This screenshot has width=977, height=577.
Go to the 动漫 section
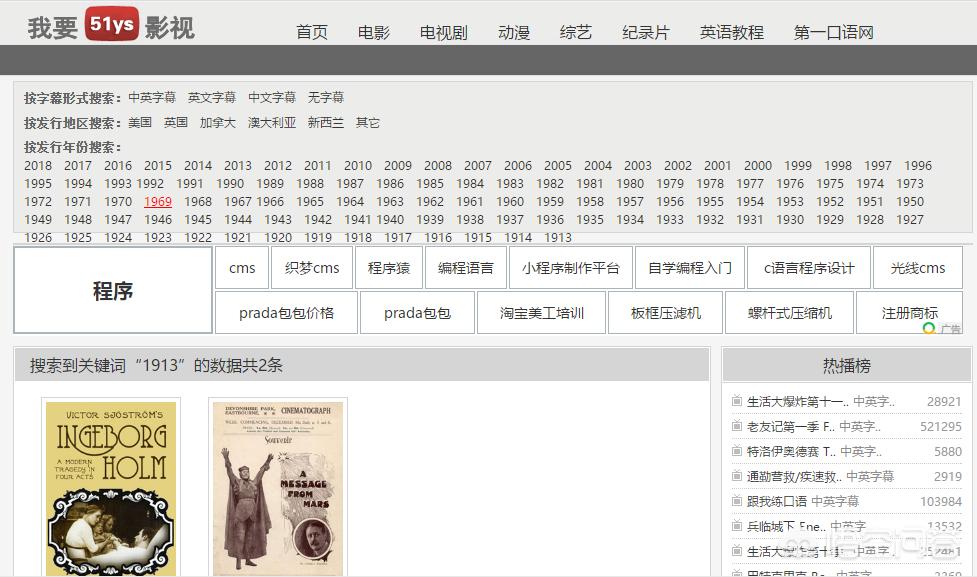(x=513, y=32)
